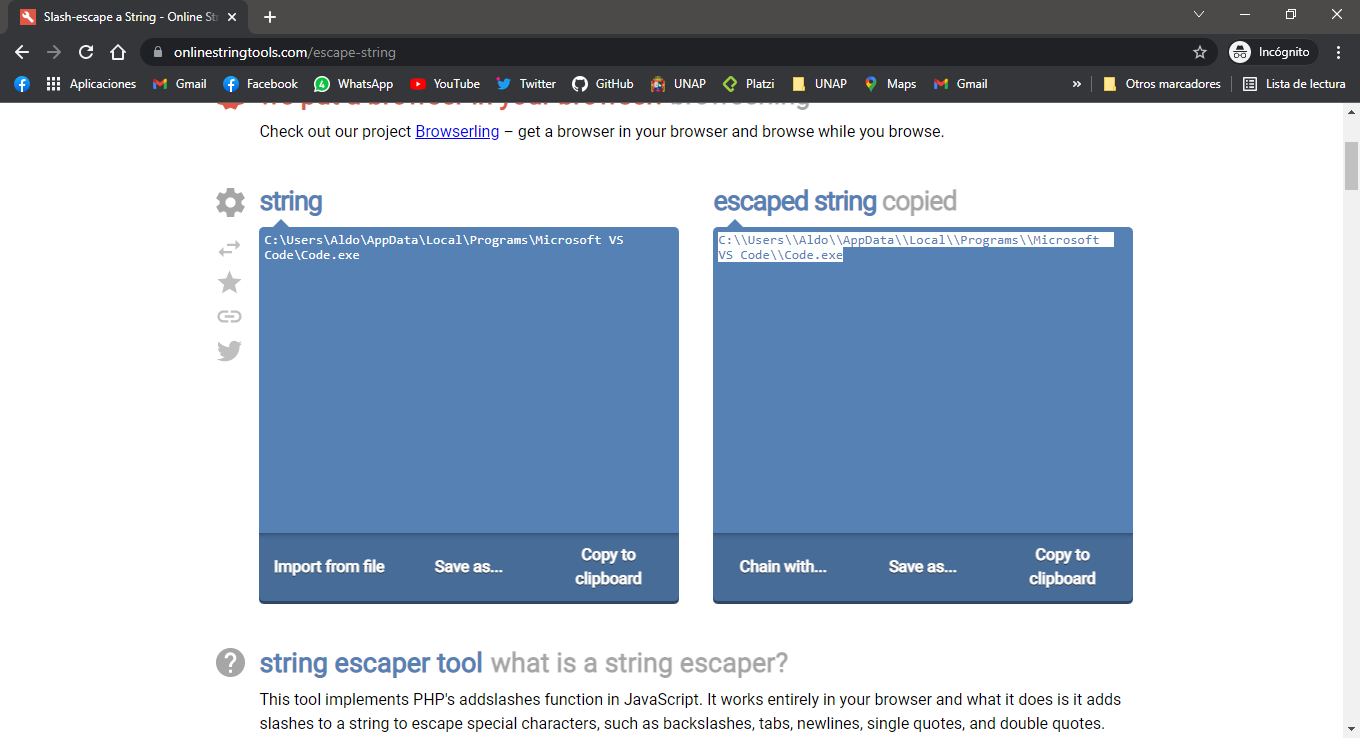Open Chrome's three-dot menu
1360x738 pixels.
coord(1337,51)
